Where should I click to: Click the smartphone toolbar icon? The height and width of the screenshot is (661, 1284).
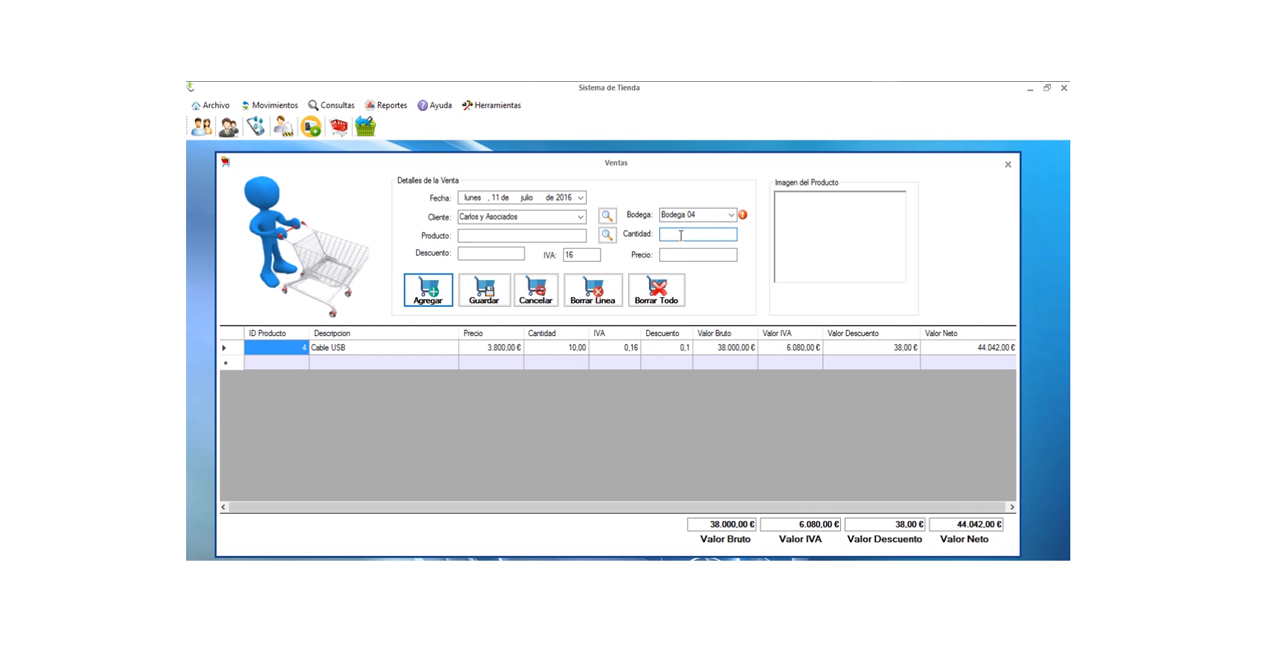click(256, 127)
